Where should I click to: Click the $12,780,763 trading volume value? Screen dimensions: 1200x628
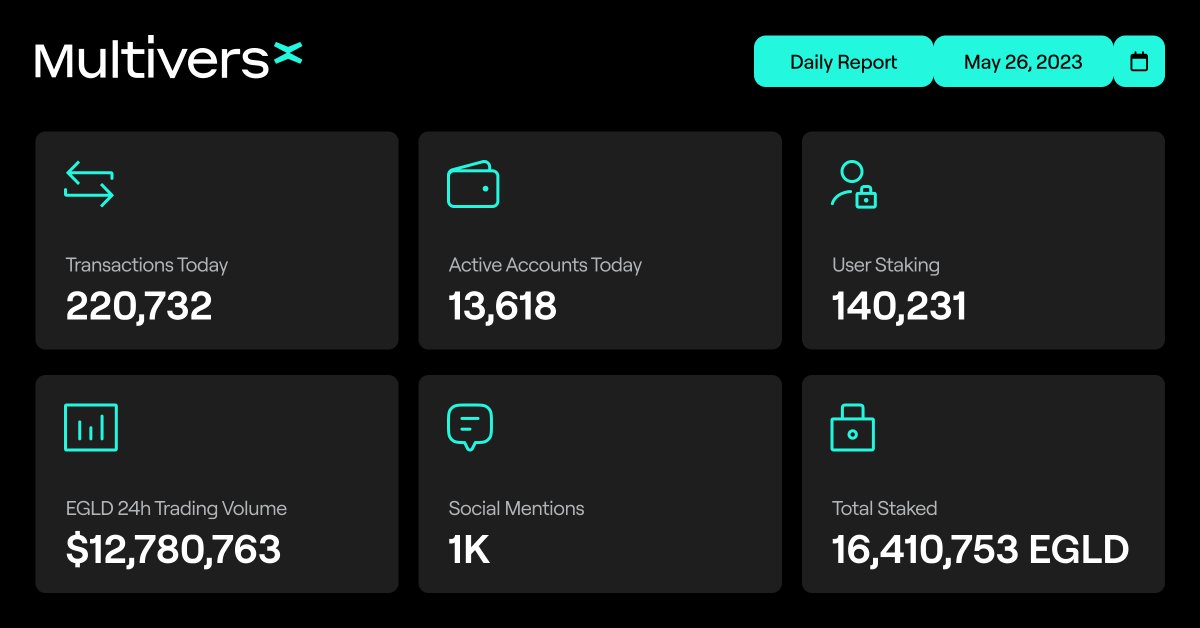(173, 549)
